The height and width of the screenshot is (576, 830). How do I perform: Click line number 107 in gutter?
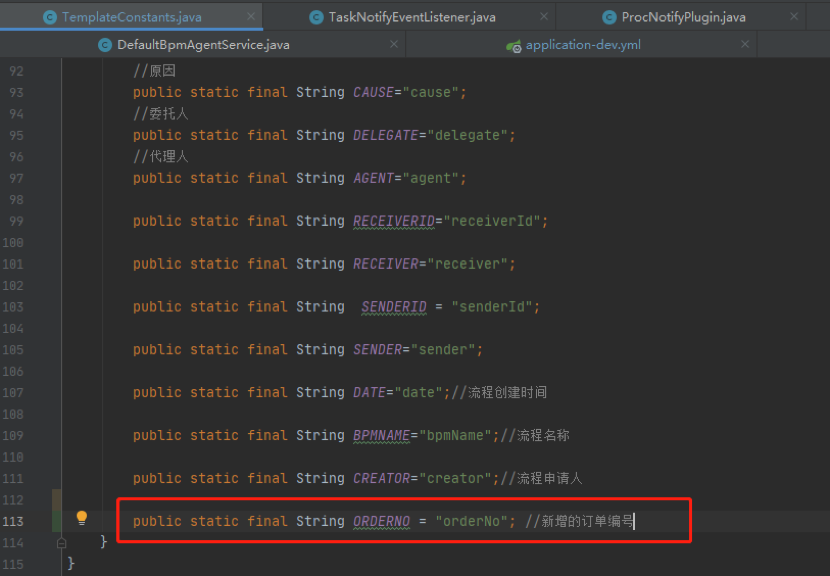click(13, 393)
